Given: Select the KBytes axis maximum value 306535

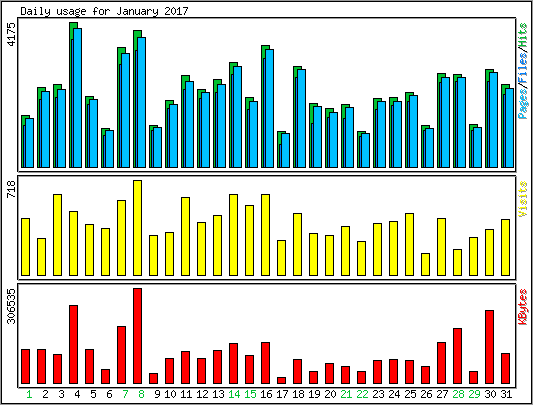Looking at the screenshot, I should coord(12,306).
